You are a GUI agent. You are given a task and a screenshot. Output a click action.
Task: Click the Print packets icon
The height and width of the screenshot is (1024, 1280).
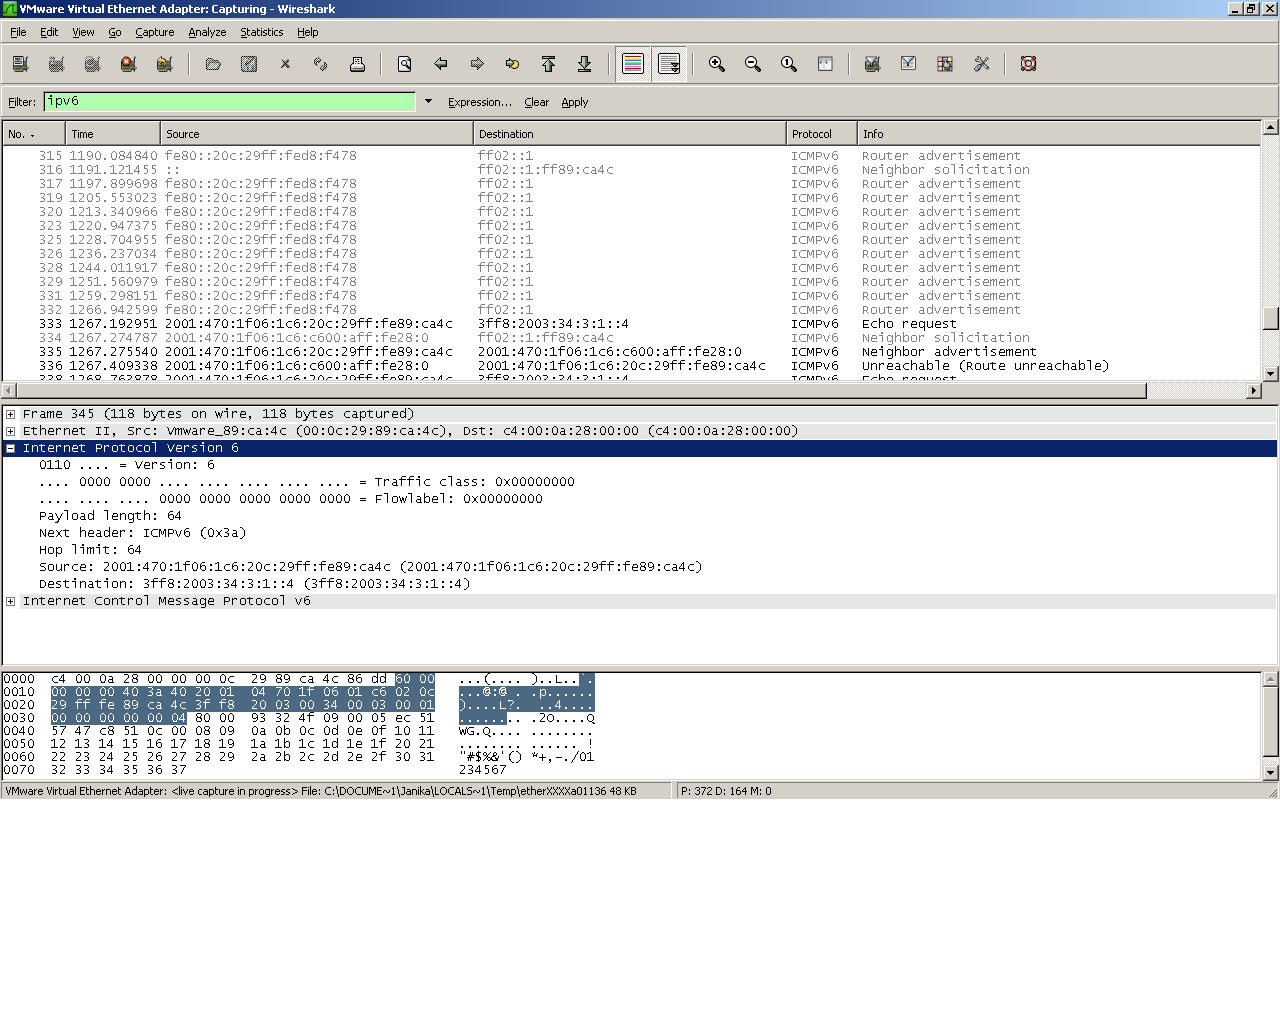tap(357, 64)
